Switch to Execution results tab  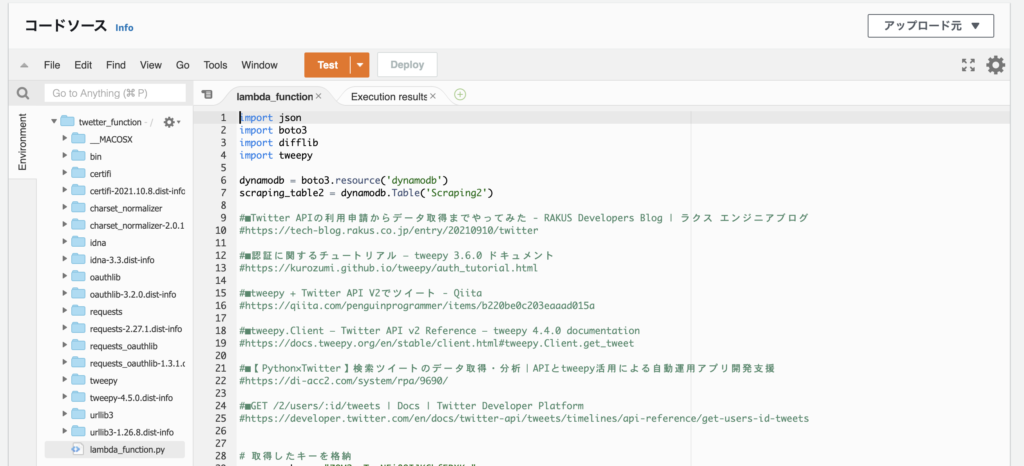pos(389,96)
